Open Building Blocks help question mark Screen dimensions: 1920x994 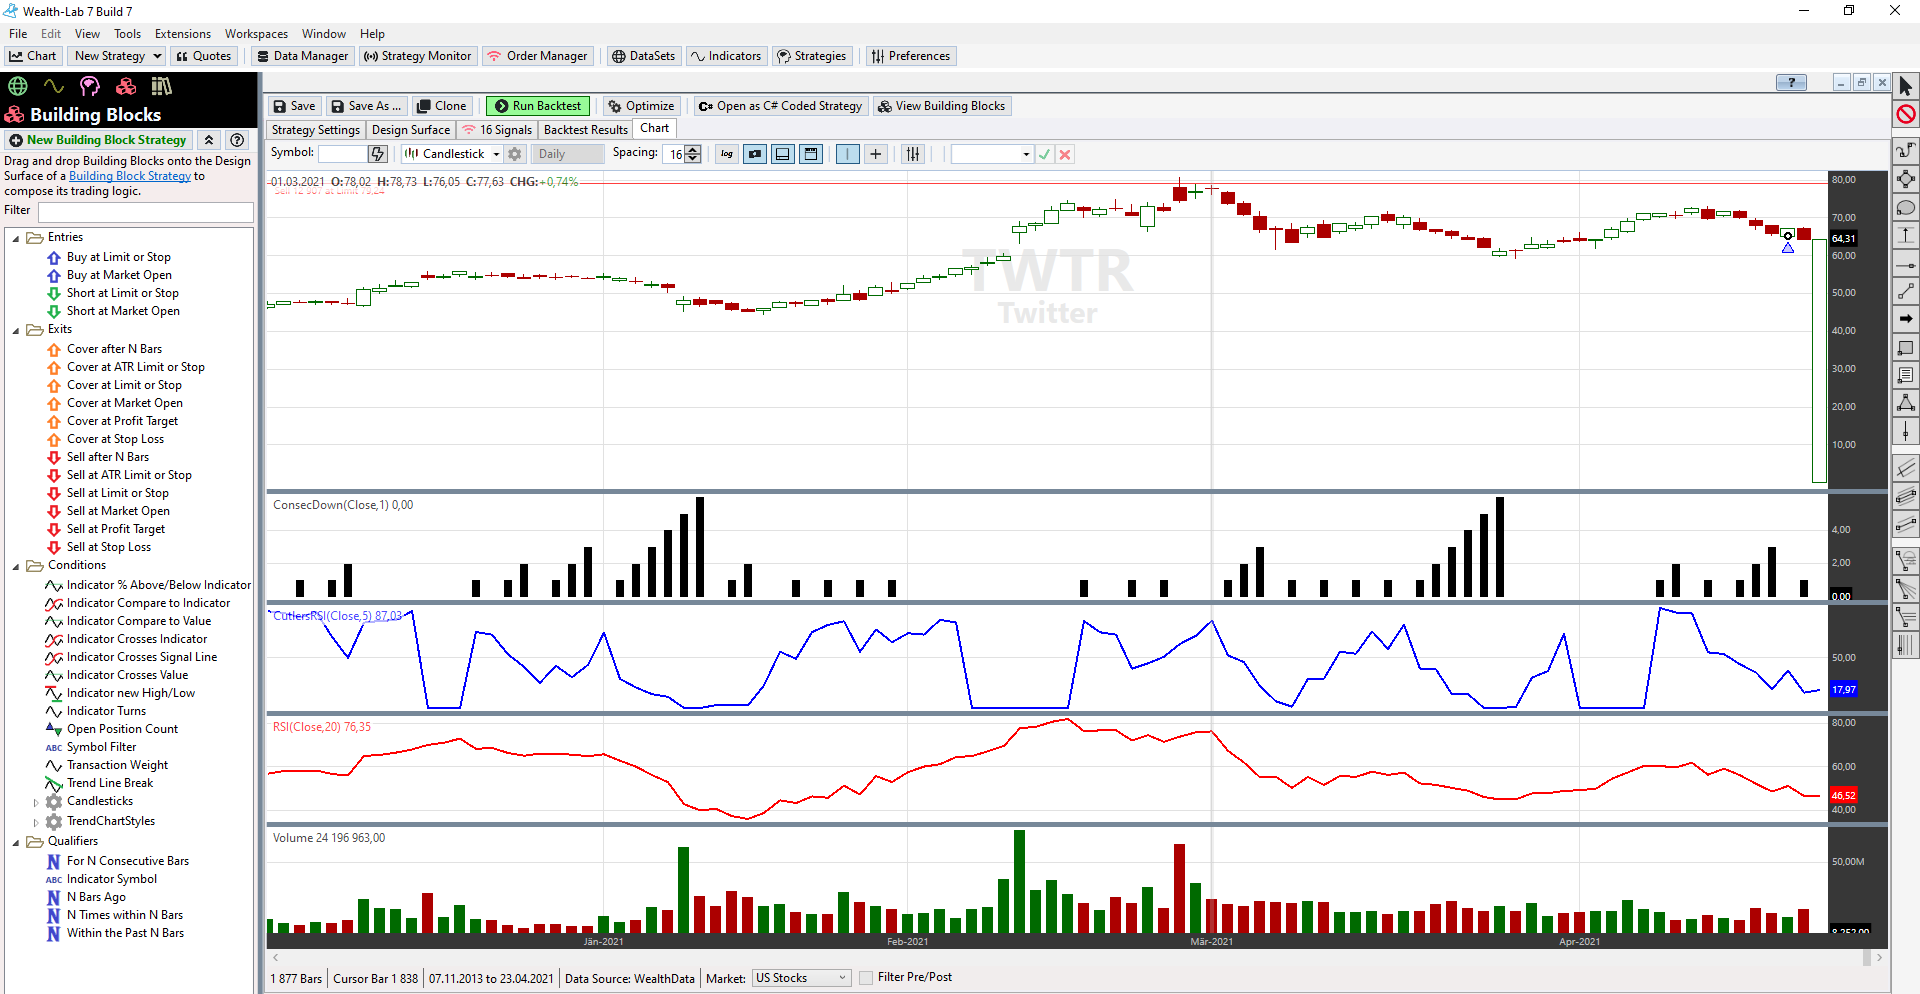237,140
